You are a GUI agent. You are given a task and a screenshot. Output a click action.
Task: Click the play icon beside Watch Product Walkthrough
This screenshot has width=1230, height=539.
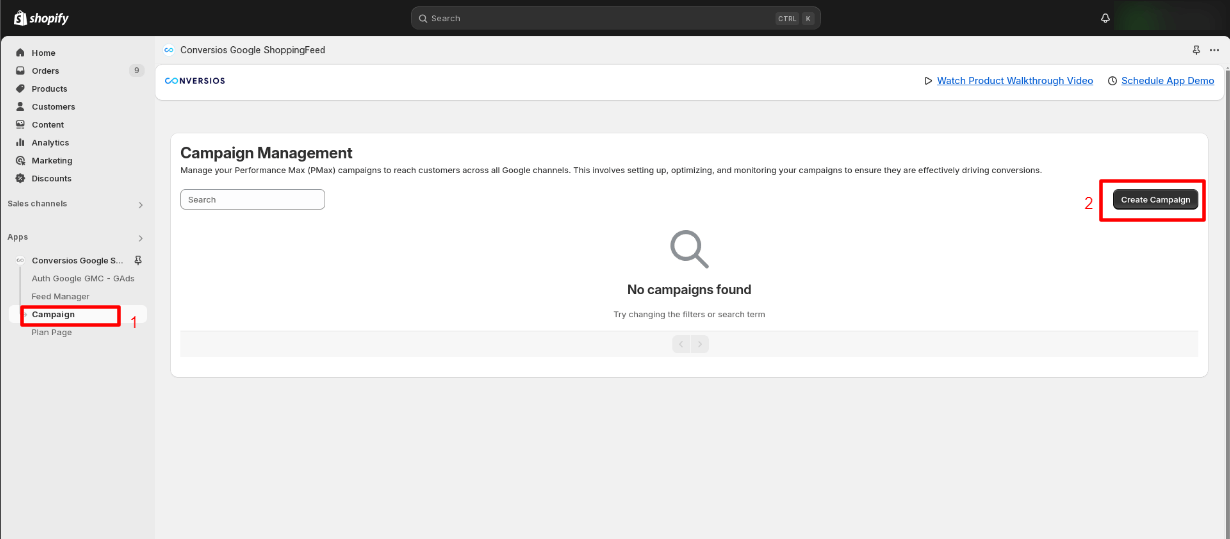point(928,81)
